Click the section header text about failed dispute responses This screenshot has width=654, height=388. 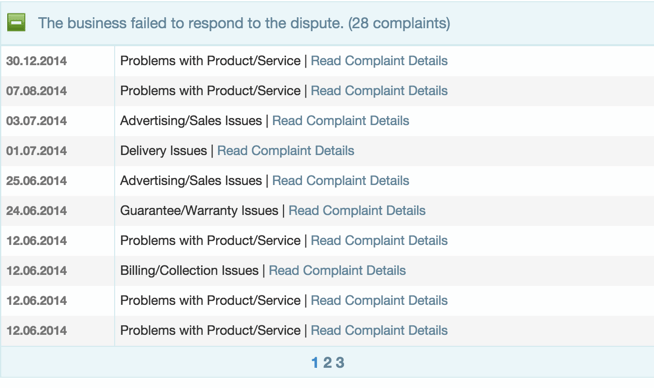point(244,23)
